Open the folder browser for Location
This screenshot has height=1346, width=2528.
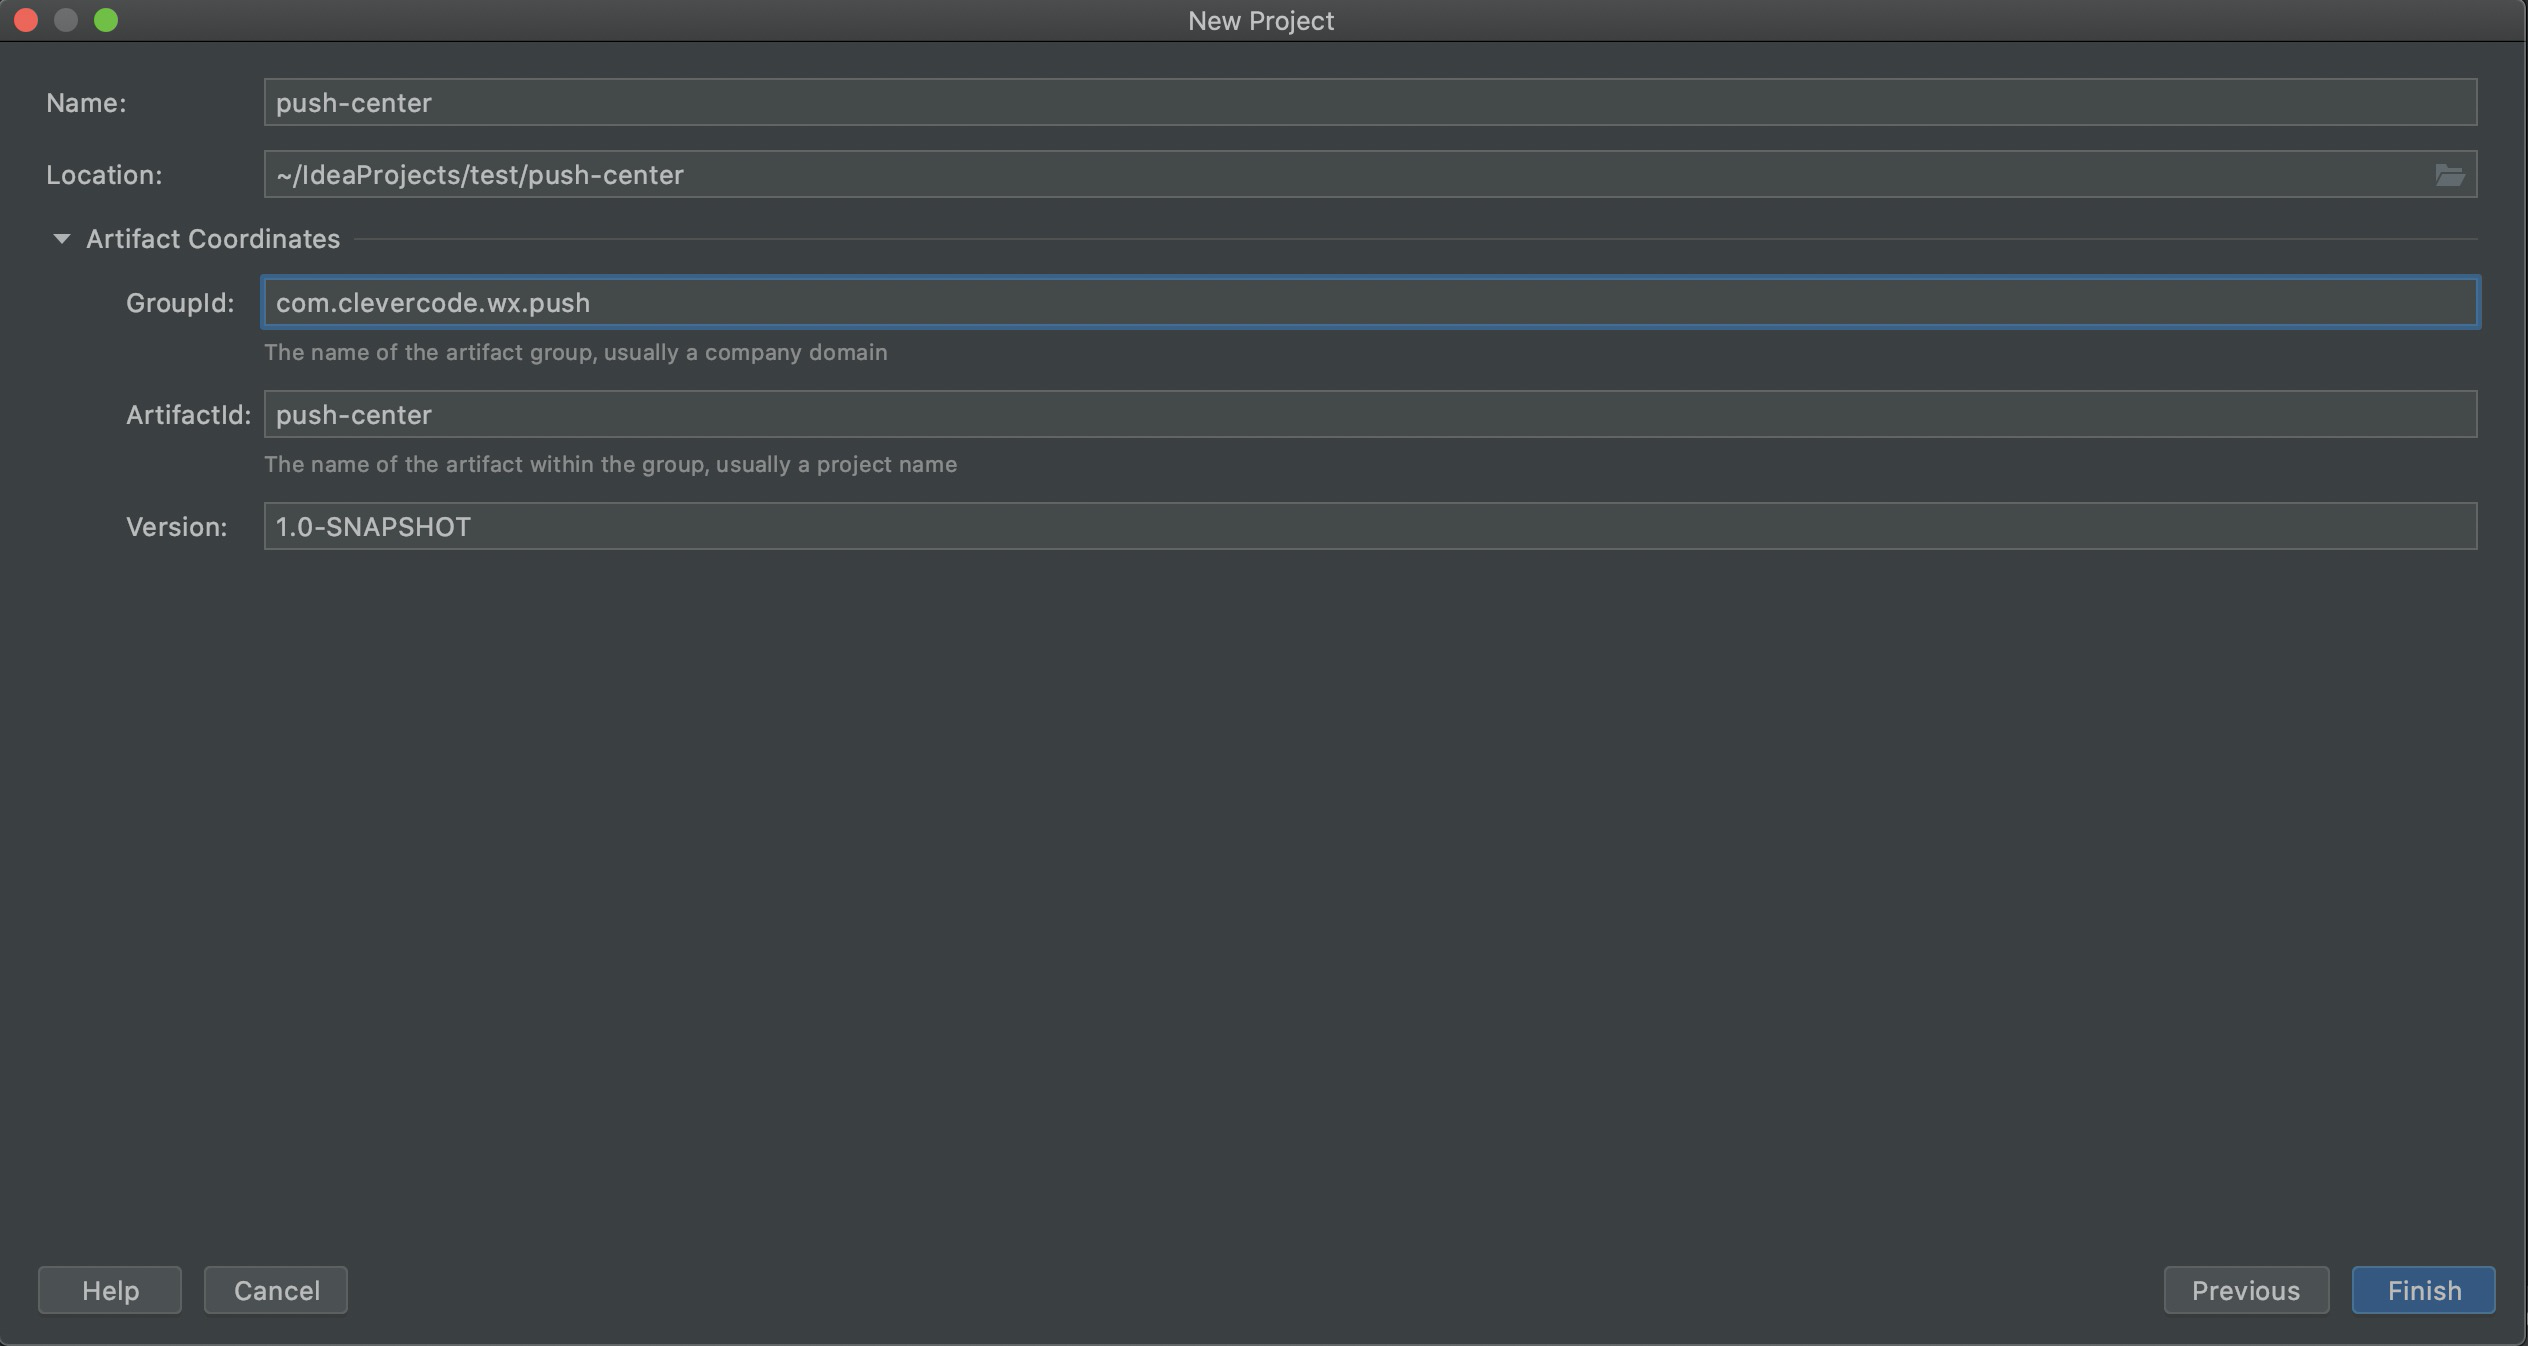click(x=2447, y=174)
